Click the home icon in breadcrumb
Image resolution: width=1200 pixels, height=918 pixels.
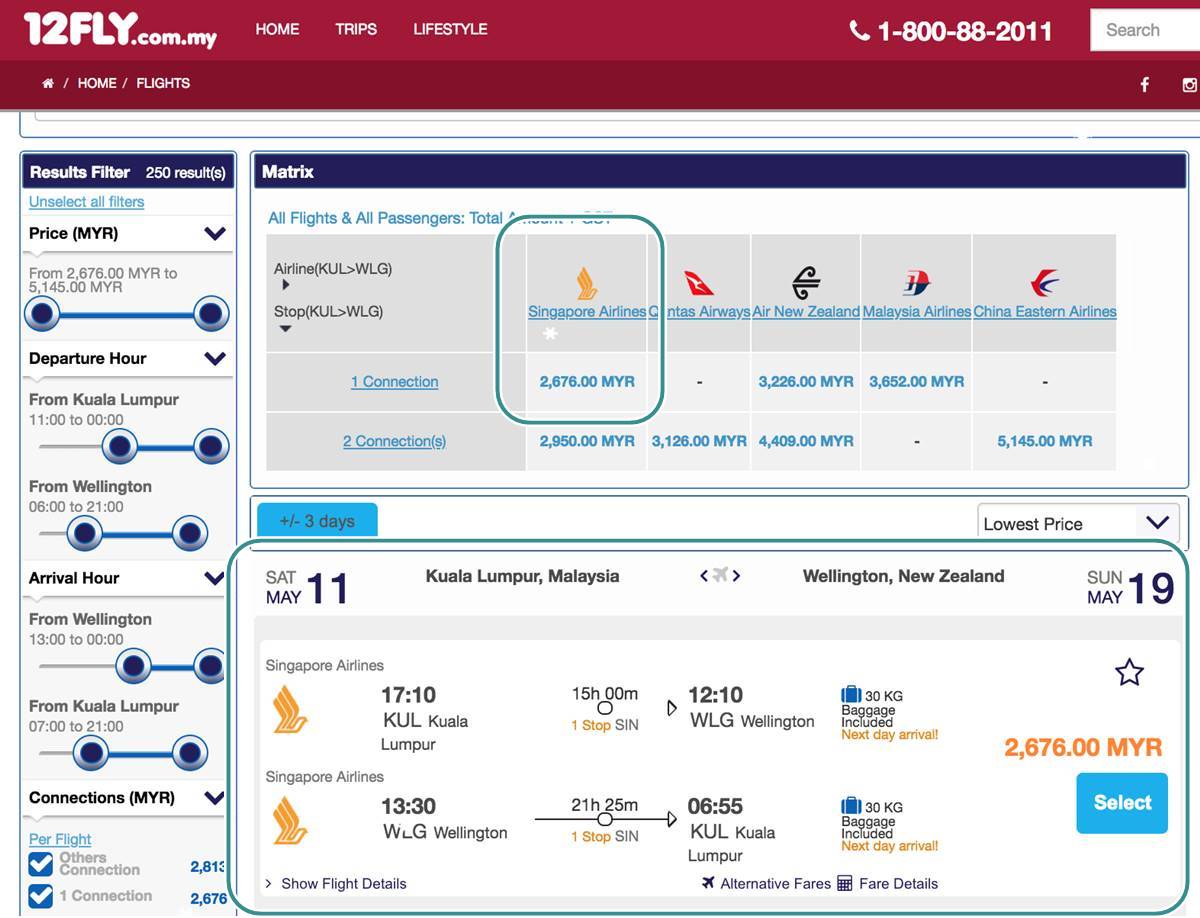[48, 83]
